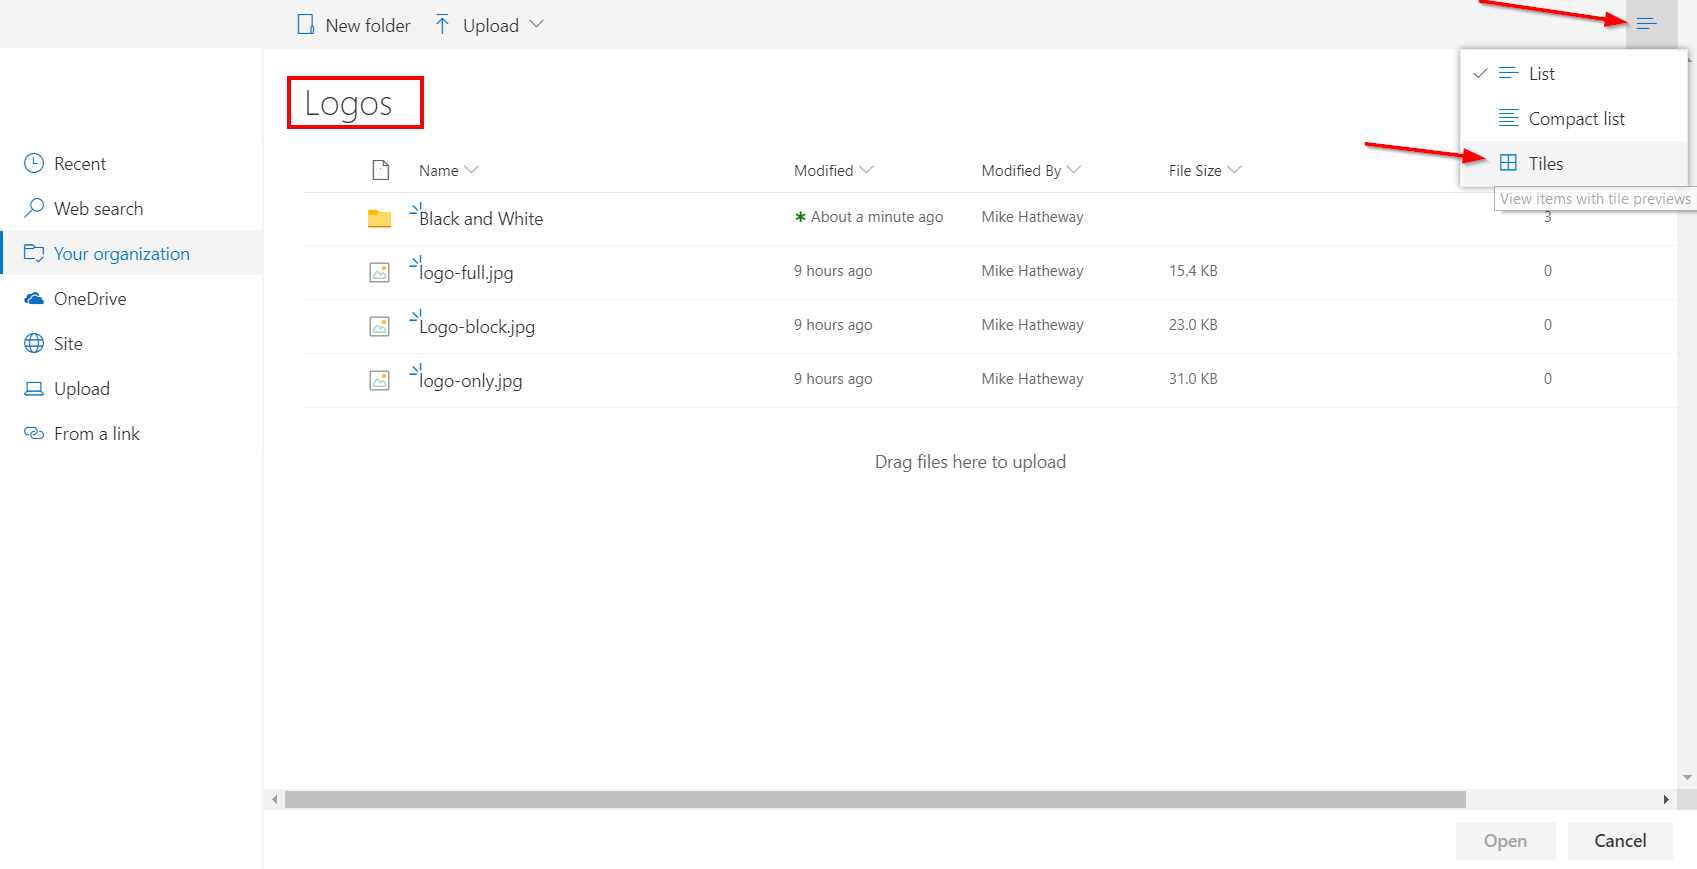Click the Black and White folder icon
1697x869 pixels.
[379, 218]
